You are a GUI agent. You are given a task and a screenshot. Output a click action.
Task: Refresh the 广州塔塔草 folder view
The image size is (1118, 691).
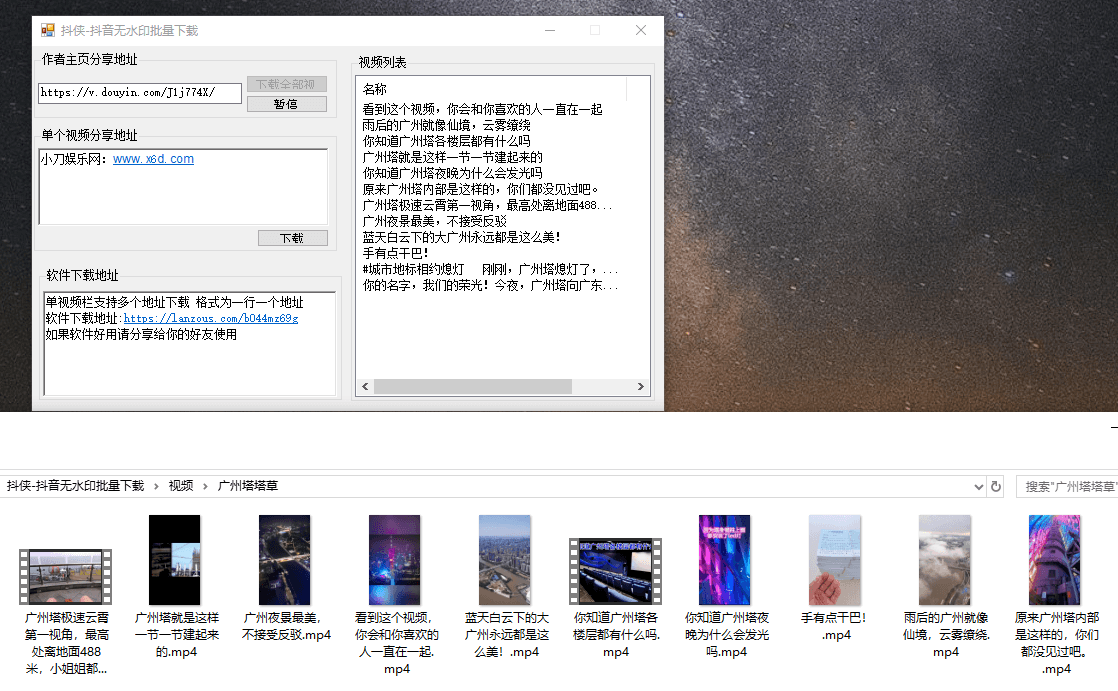[995, 485]
